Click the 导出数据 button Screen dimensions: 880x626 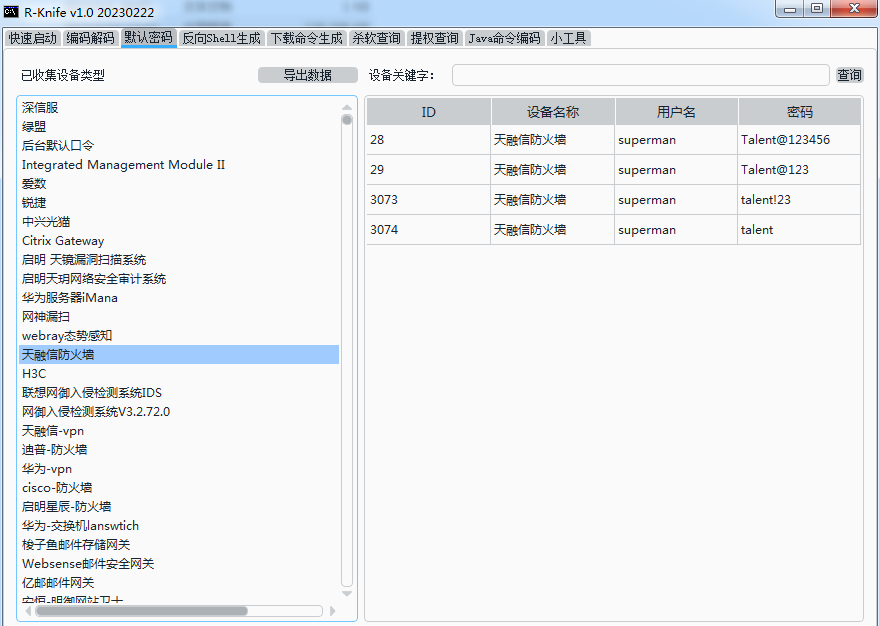(308, 75)
